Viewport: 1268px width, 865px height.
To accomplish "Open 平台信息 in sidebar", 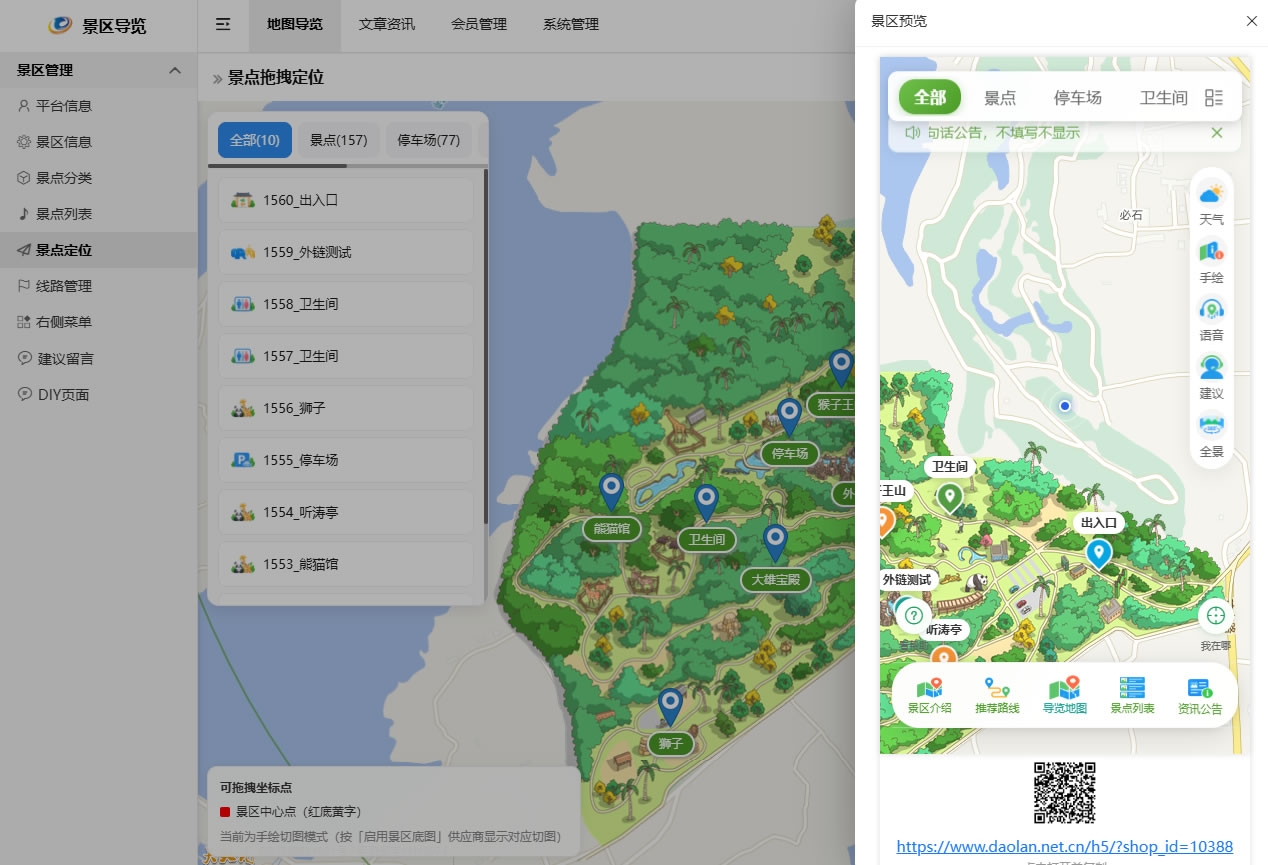I will click(98, 106).
